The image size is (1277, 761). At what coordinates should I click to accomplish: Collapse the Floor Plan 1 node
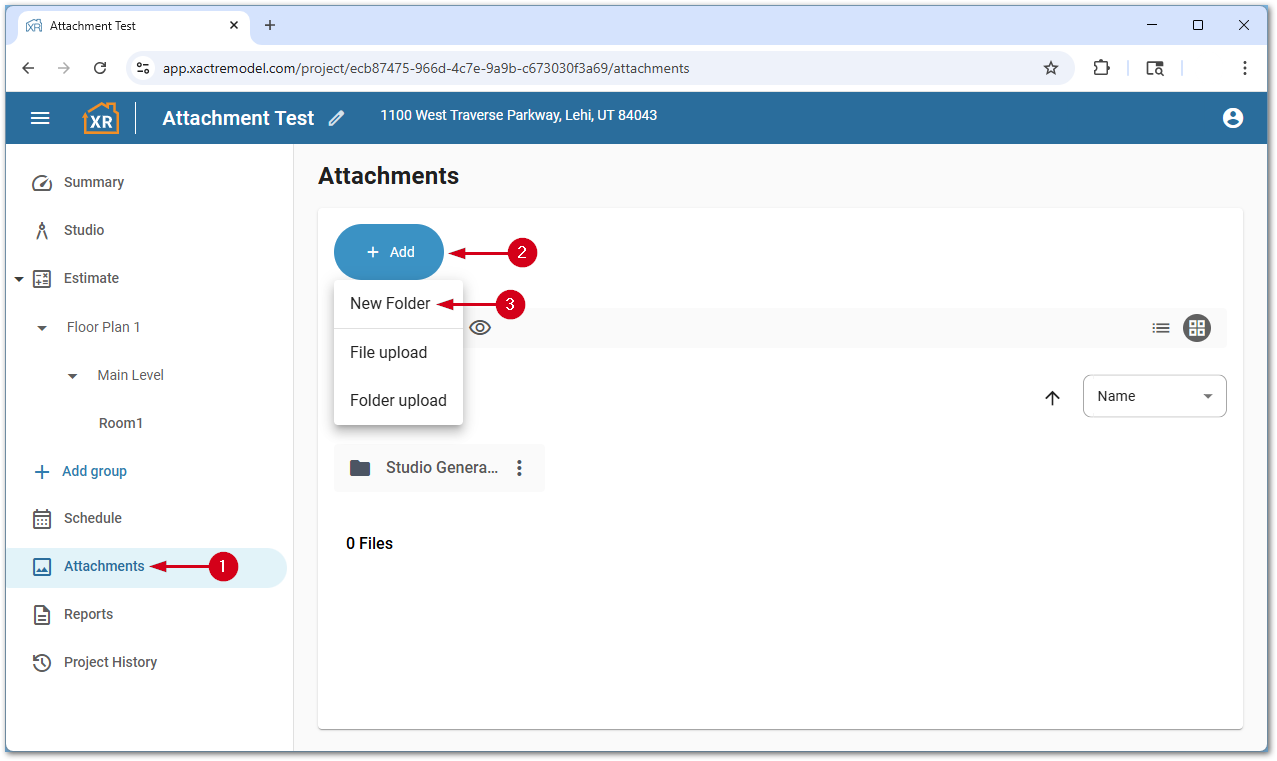point(42,328)
